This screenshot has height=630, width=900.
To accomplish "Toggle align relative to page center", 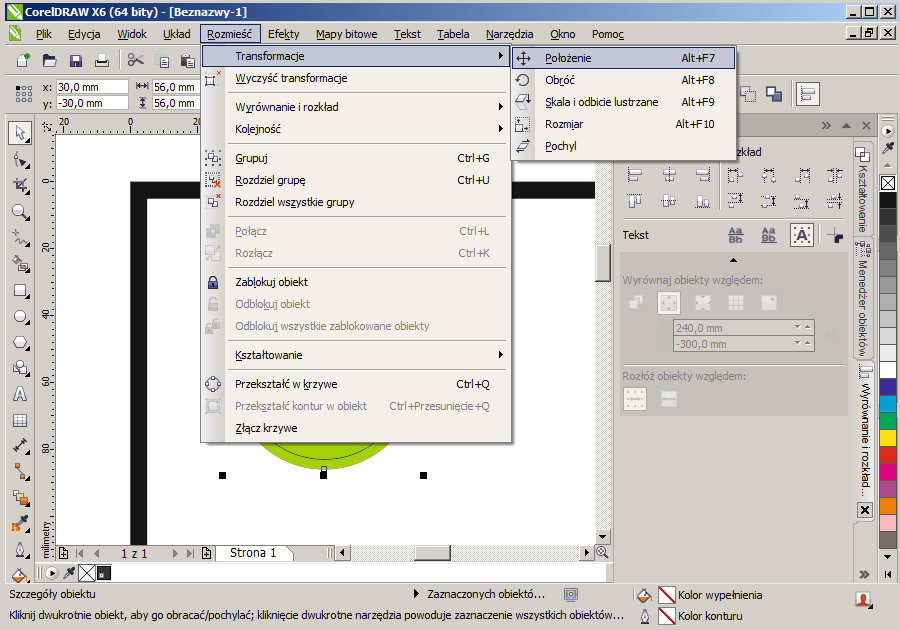I will click(x=703, y=302).
